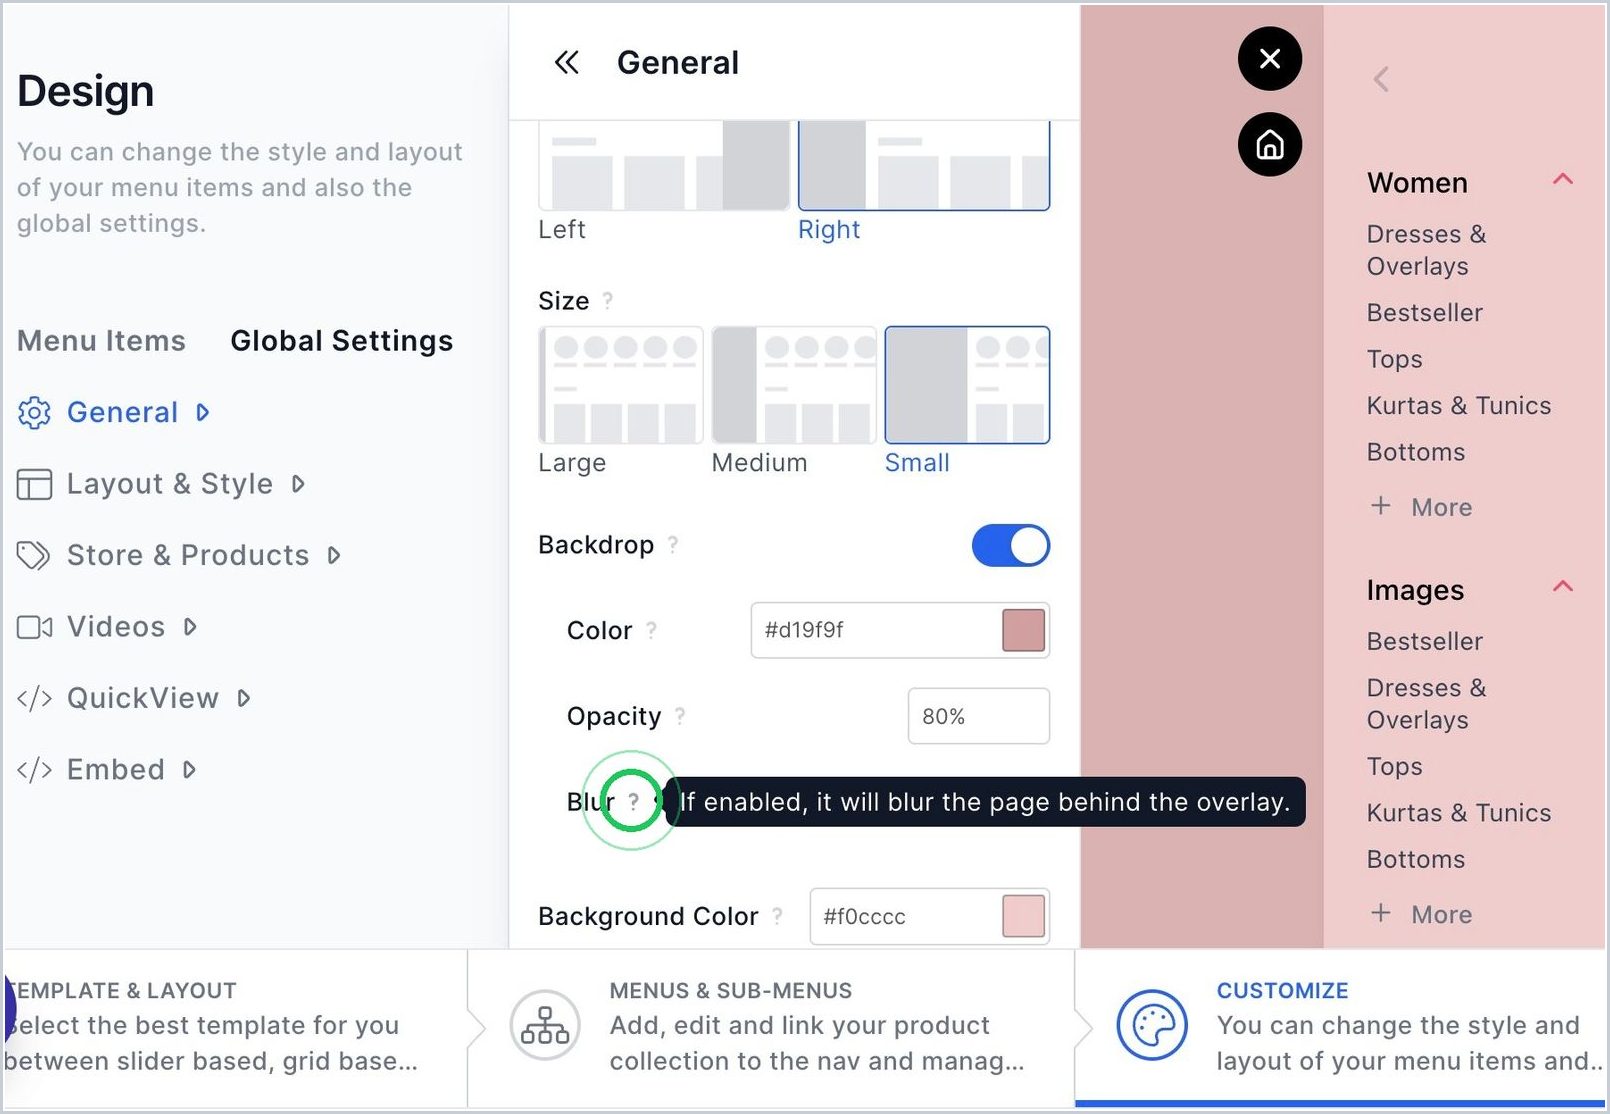Image resolution: width=1610 pixels, height=1114 pixels.
Task: Choose the Small size layout
Action: point(967,400)
